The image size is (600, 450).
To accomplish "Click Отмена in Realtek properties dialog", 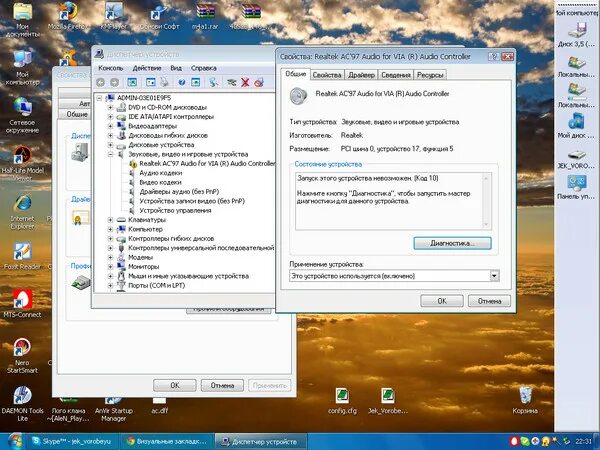I will (489, 301).
